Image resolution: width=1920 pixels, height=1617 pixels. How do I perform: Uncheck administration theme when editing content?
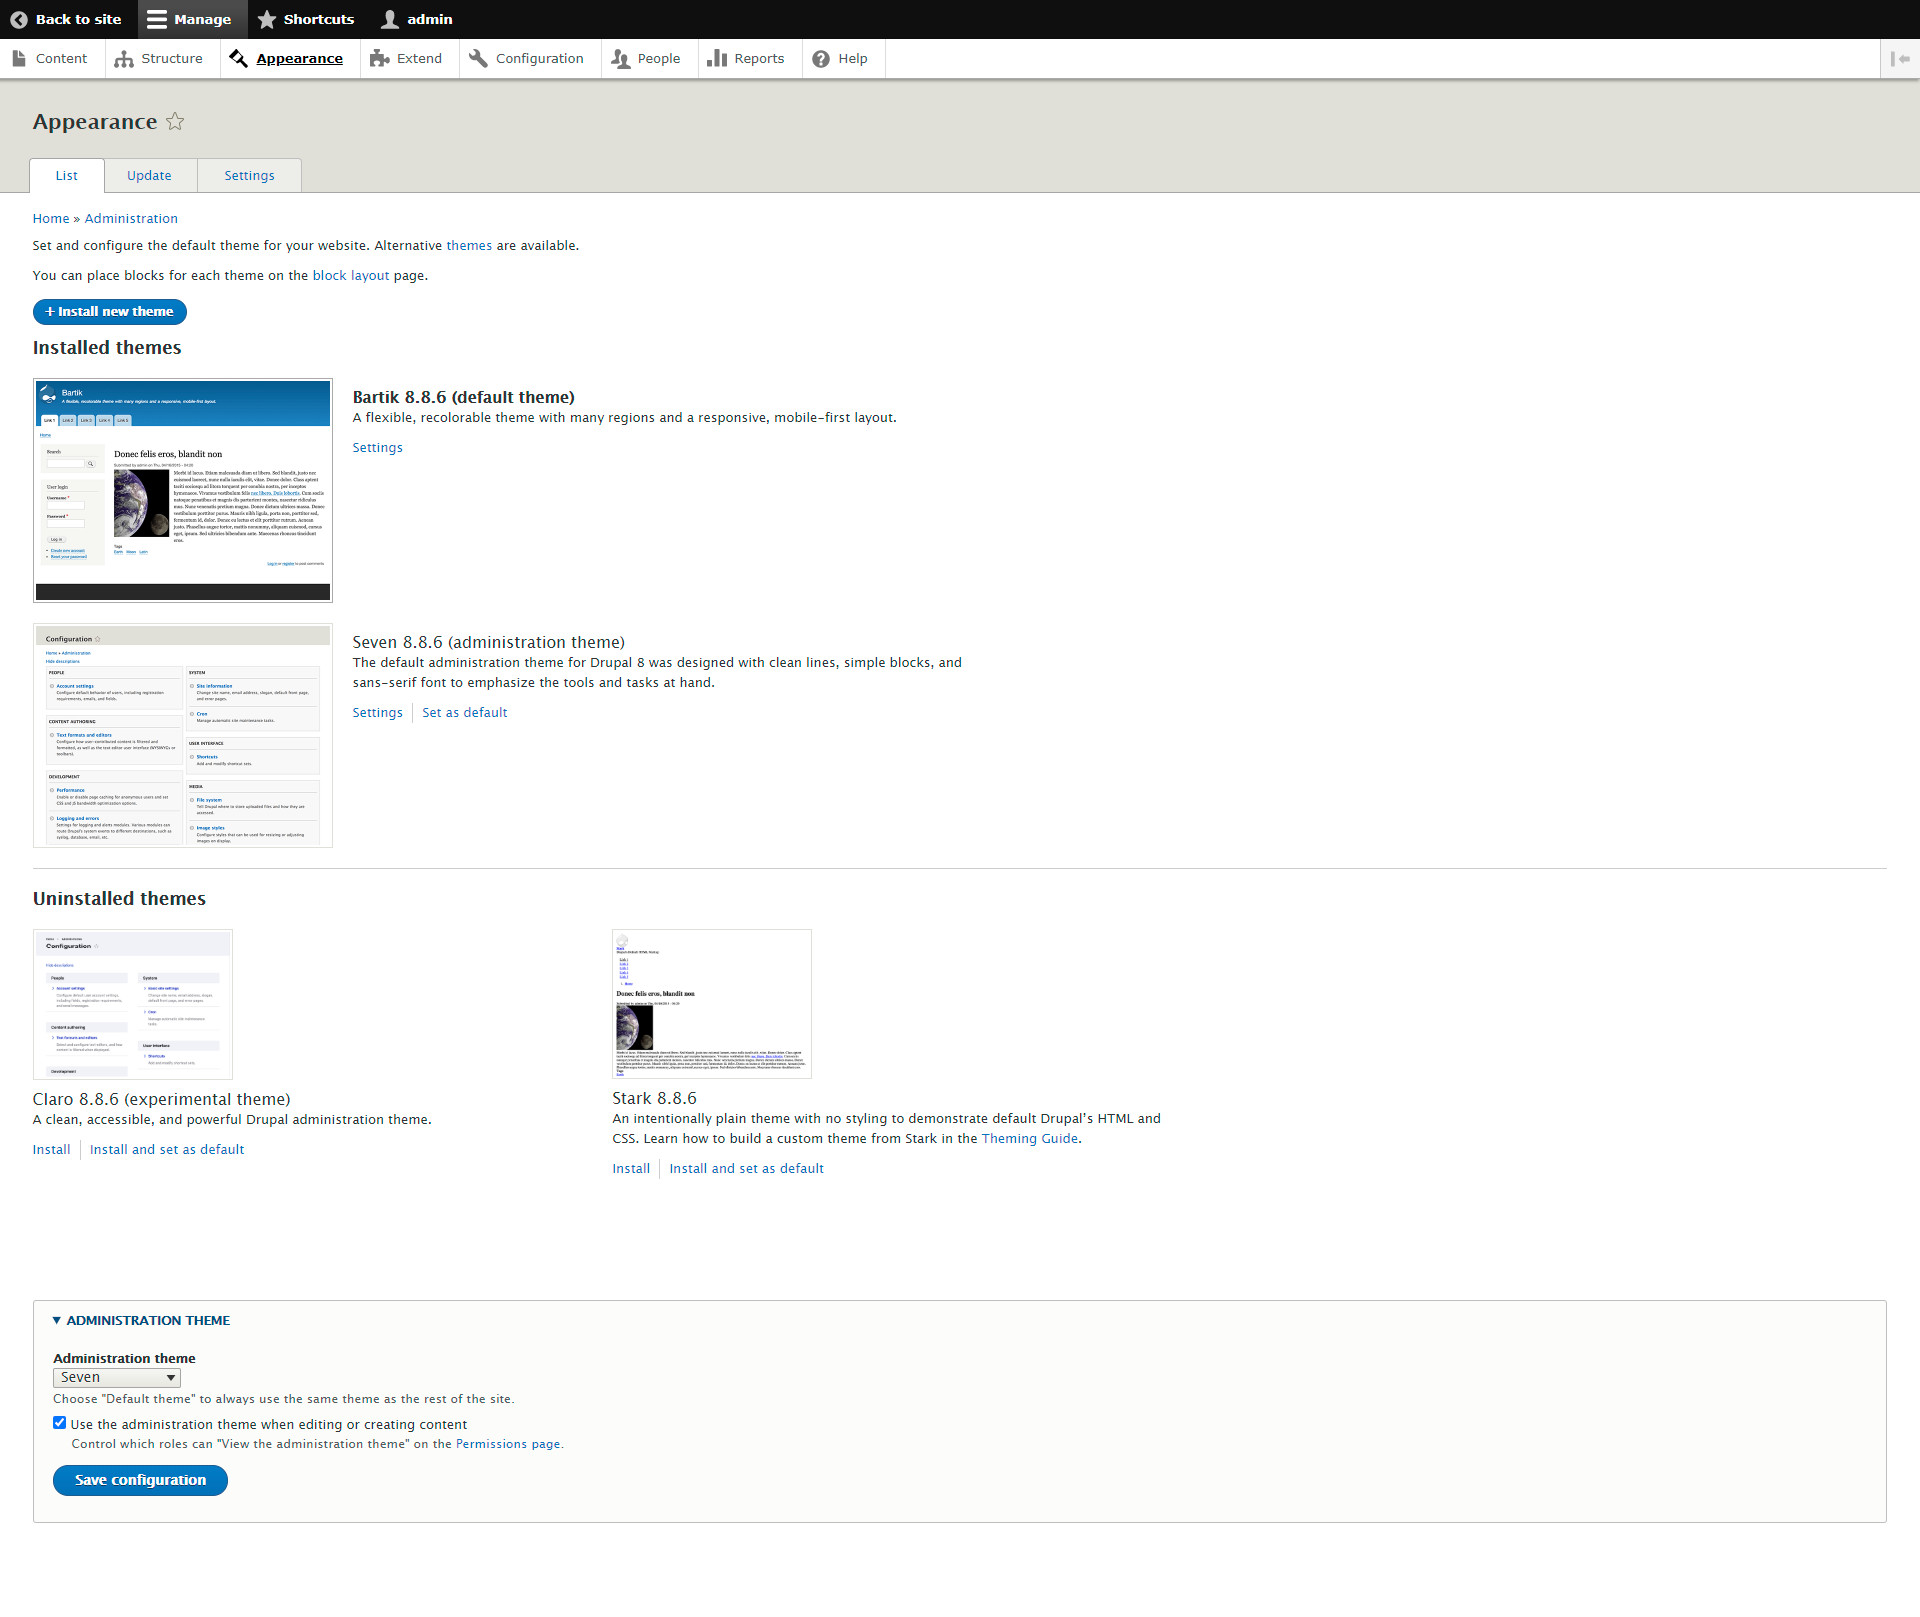60,1422
